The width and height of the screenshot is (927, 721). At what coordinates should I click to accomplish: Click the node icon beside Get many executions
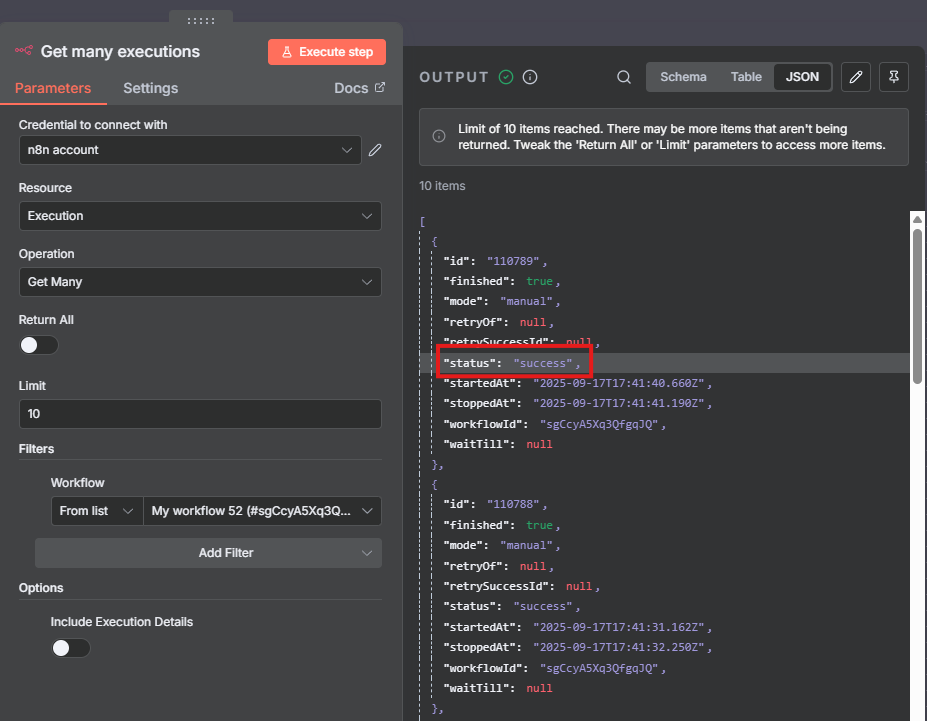23,52
